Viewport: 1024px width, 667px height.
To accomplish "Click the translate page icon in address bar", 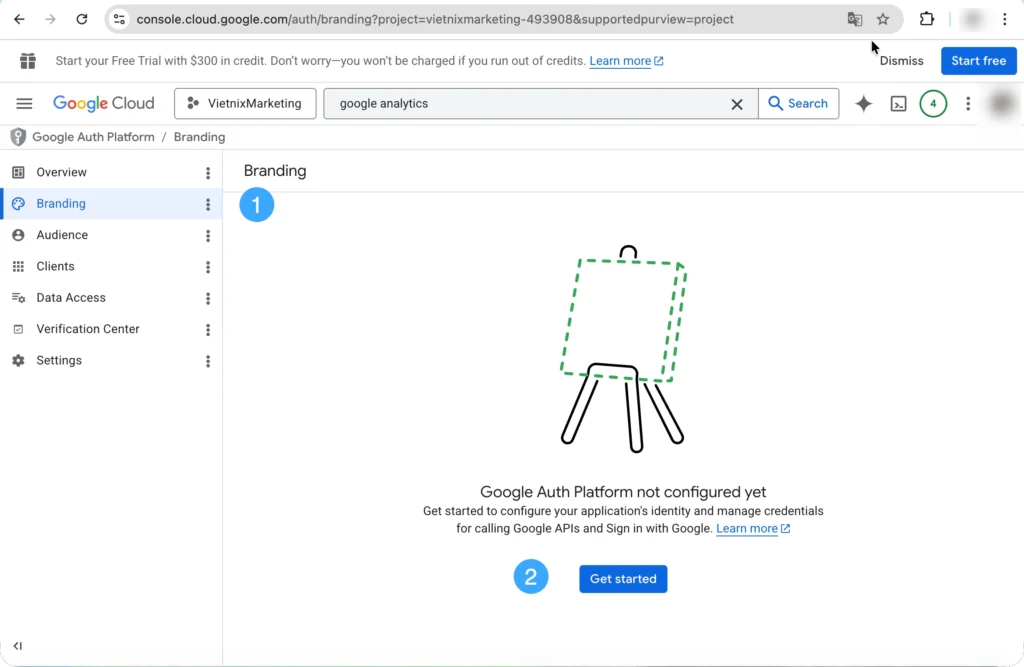I will coord(854,19).
